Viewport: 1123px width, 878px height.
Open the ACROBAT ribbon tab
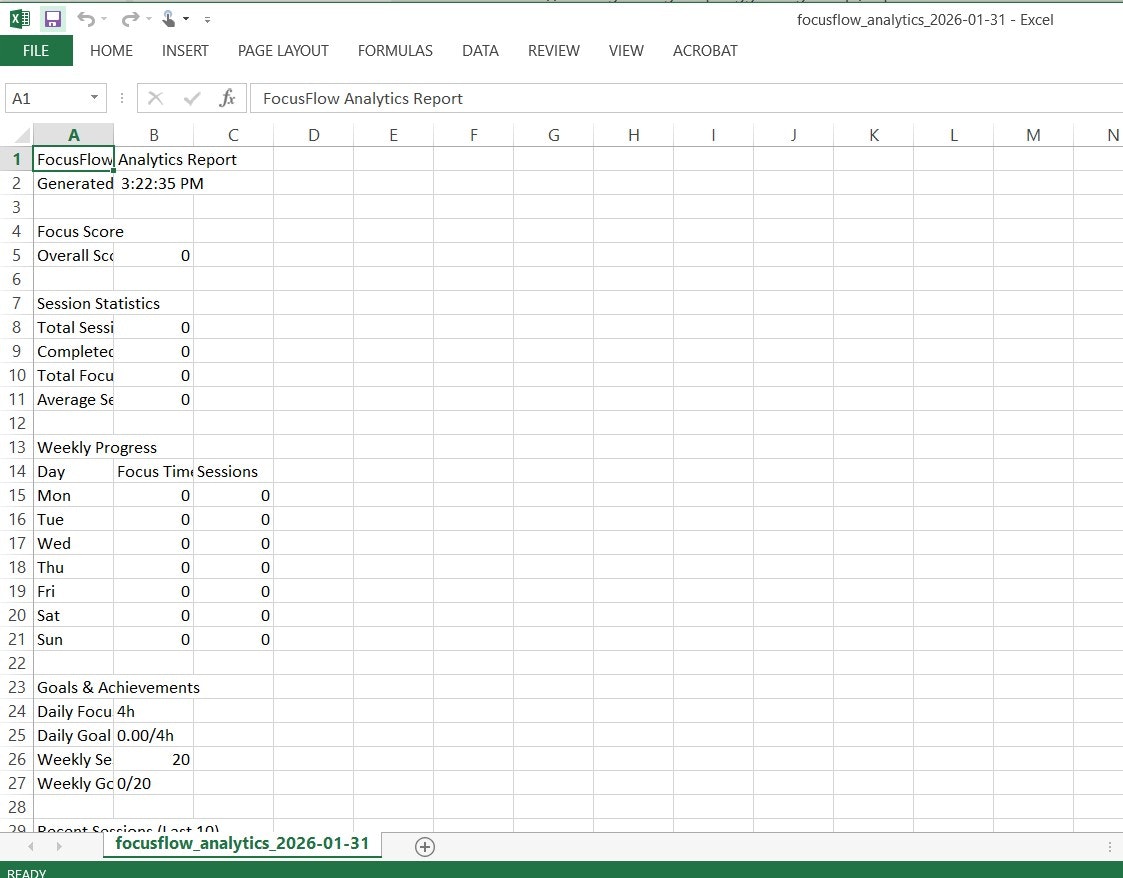point(705,51)
